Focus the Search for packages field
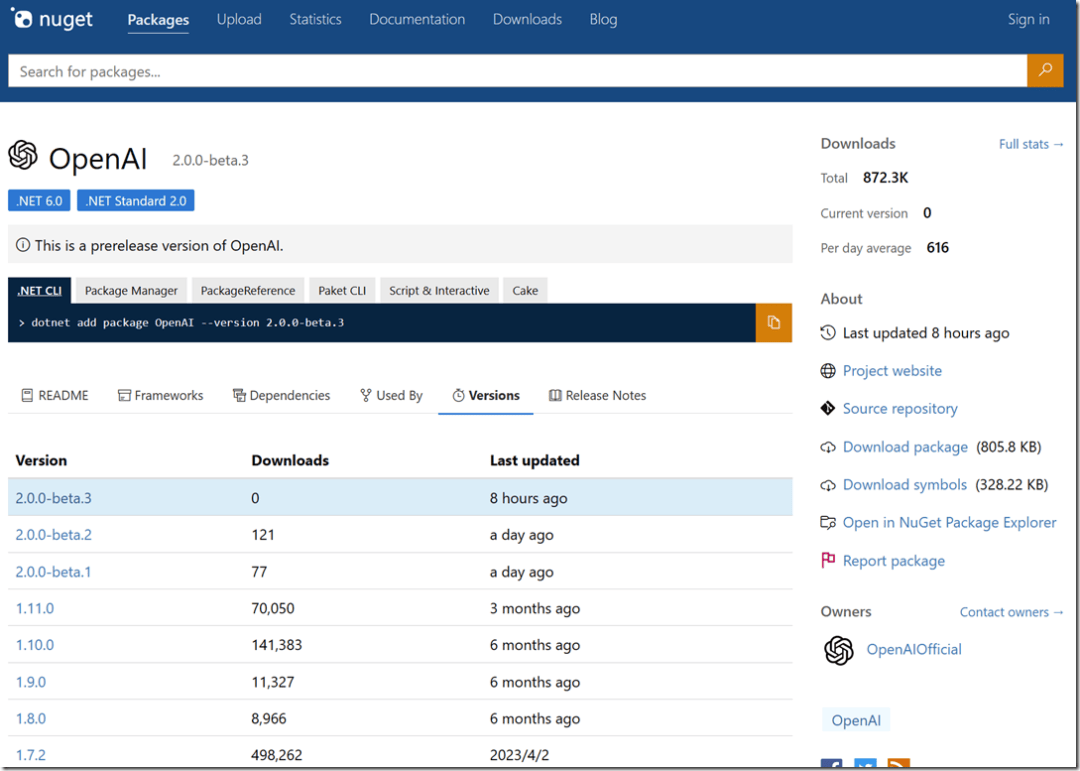 517,71
